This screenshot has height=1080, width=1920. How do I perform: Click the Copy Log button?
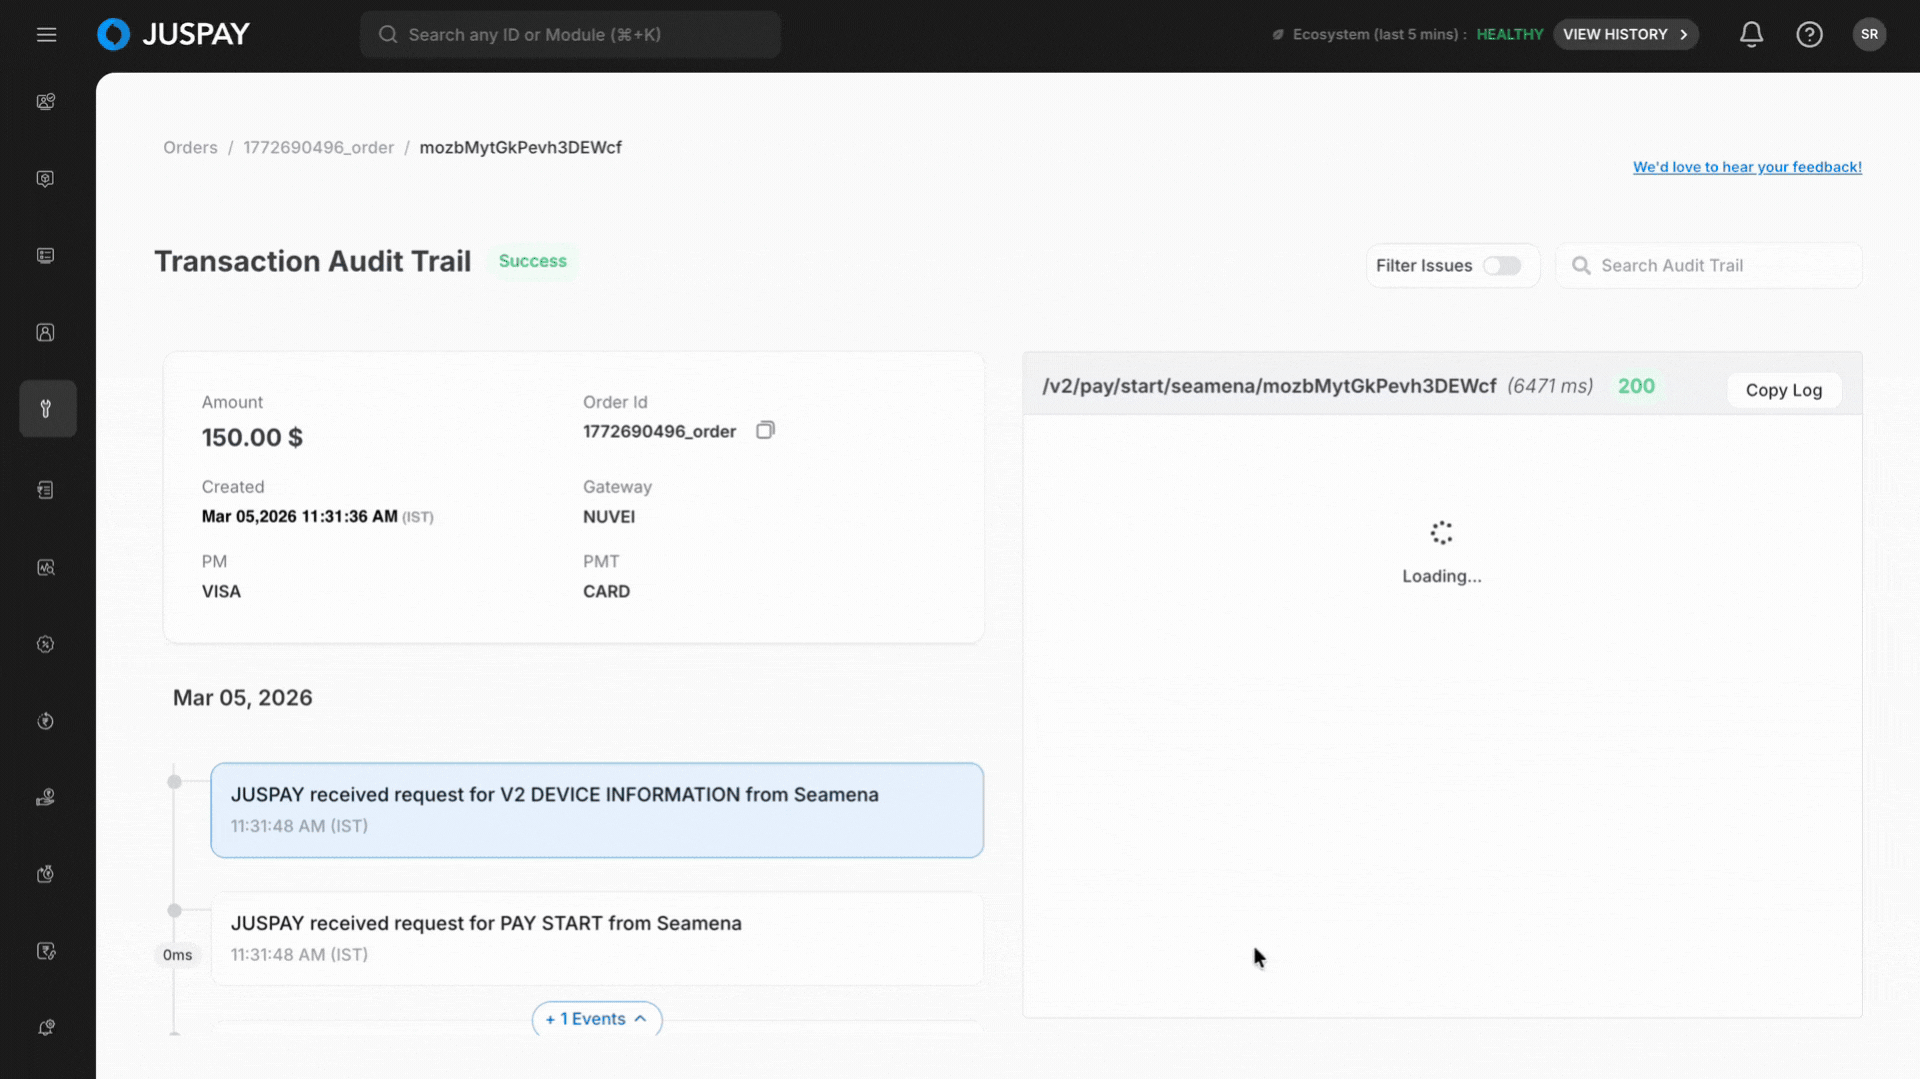[1784, 390]
